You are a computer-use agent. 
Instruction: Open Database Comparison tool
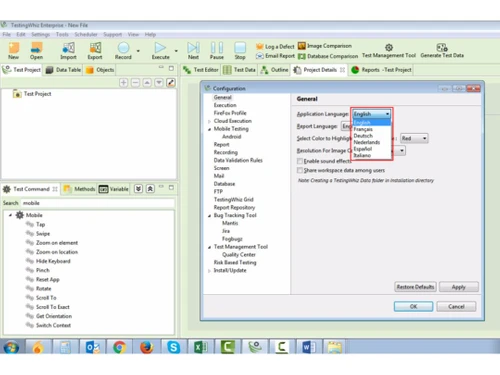(x=328, y=56)
